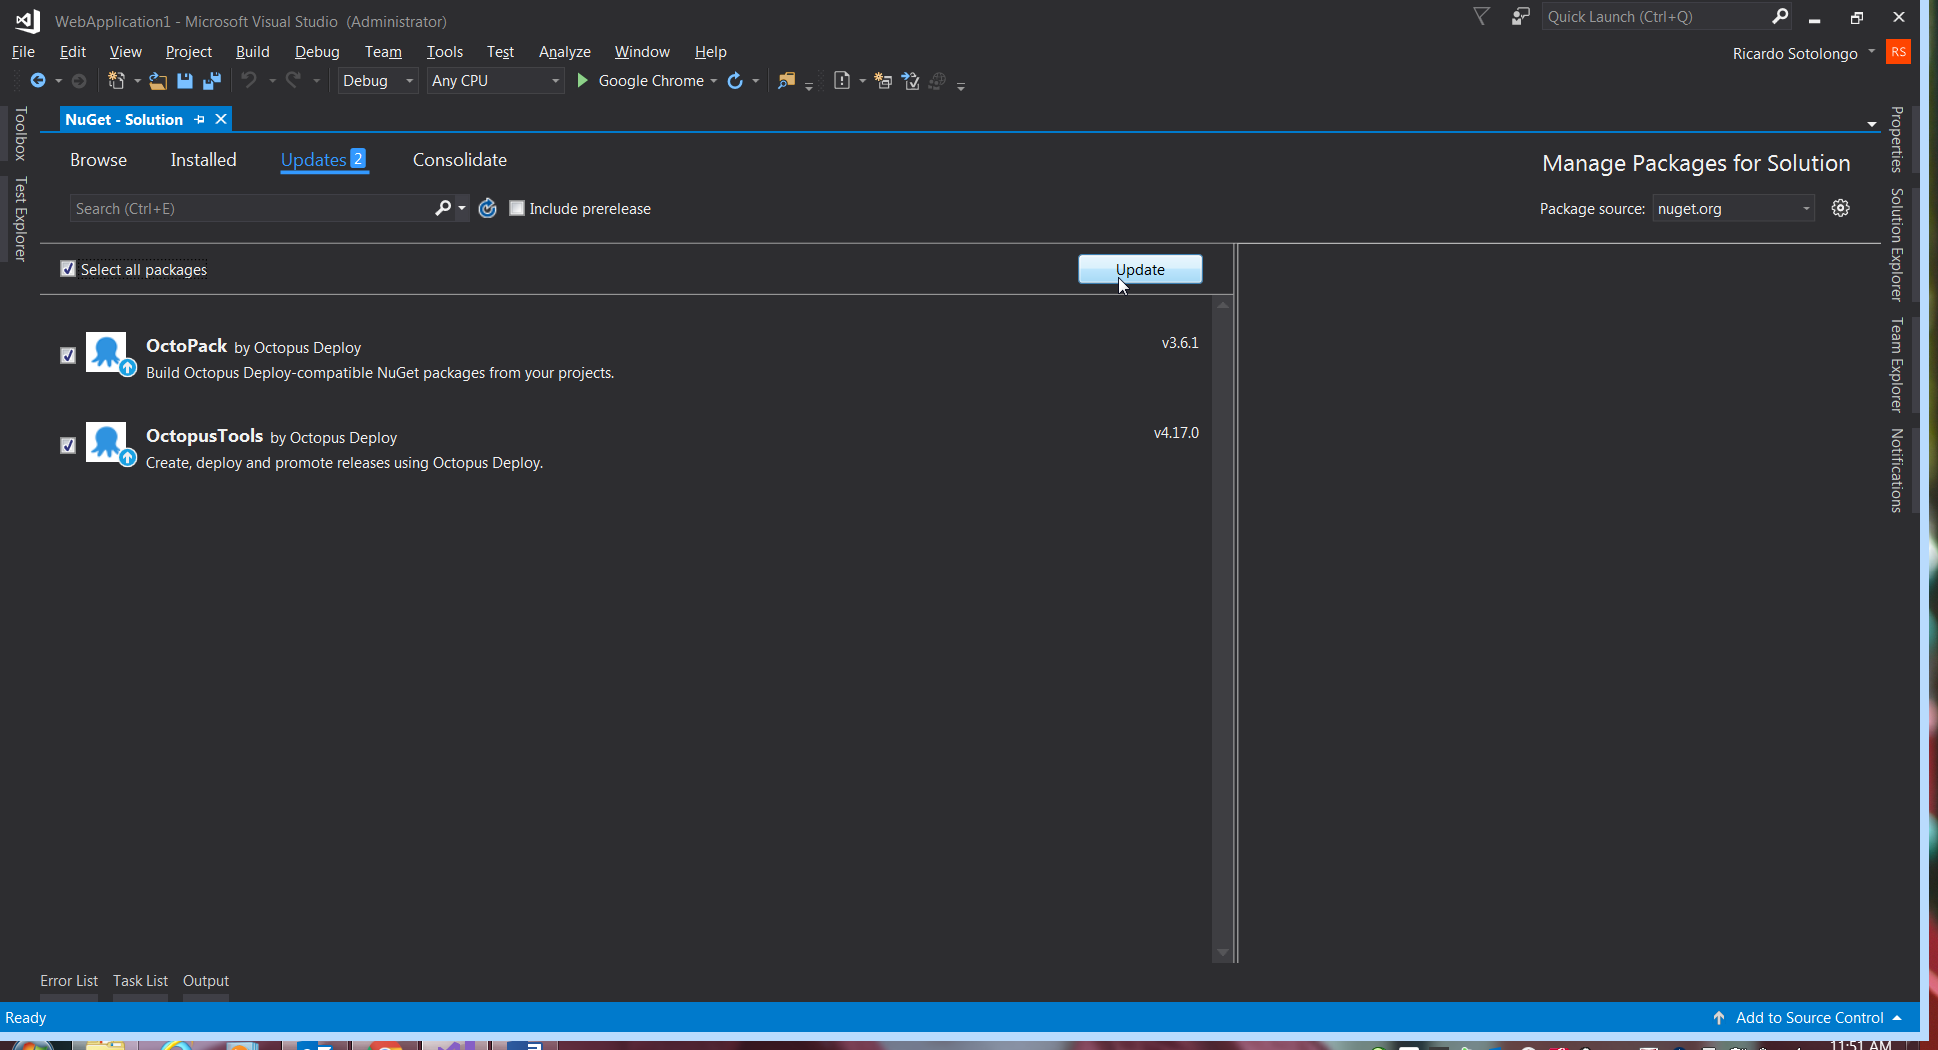Open the Debug configuration dropdown
Viewport: 1938px width, 1050px height.
378,81
